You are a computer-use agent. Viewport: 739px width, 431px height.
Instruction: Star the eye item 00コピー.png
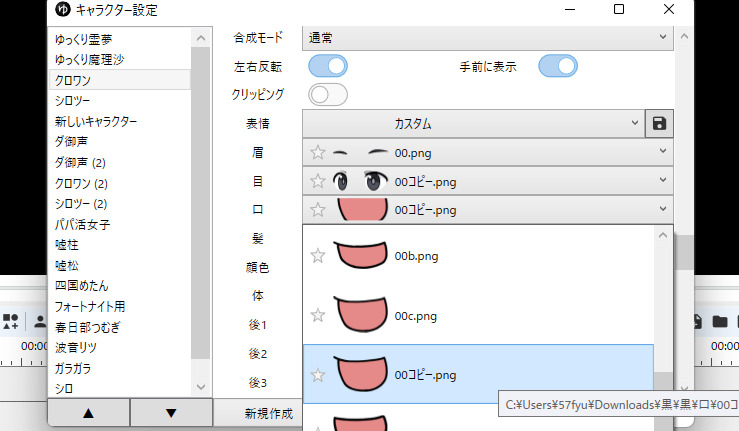click(x=318, y=181)
